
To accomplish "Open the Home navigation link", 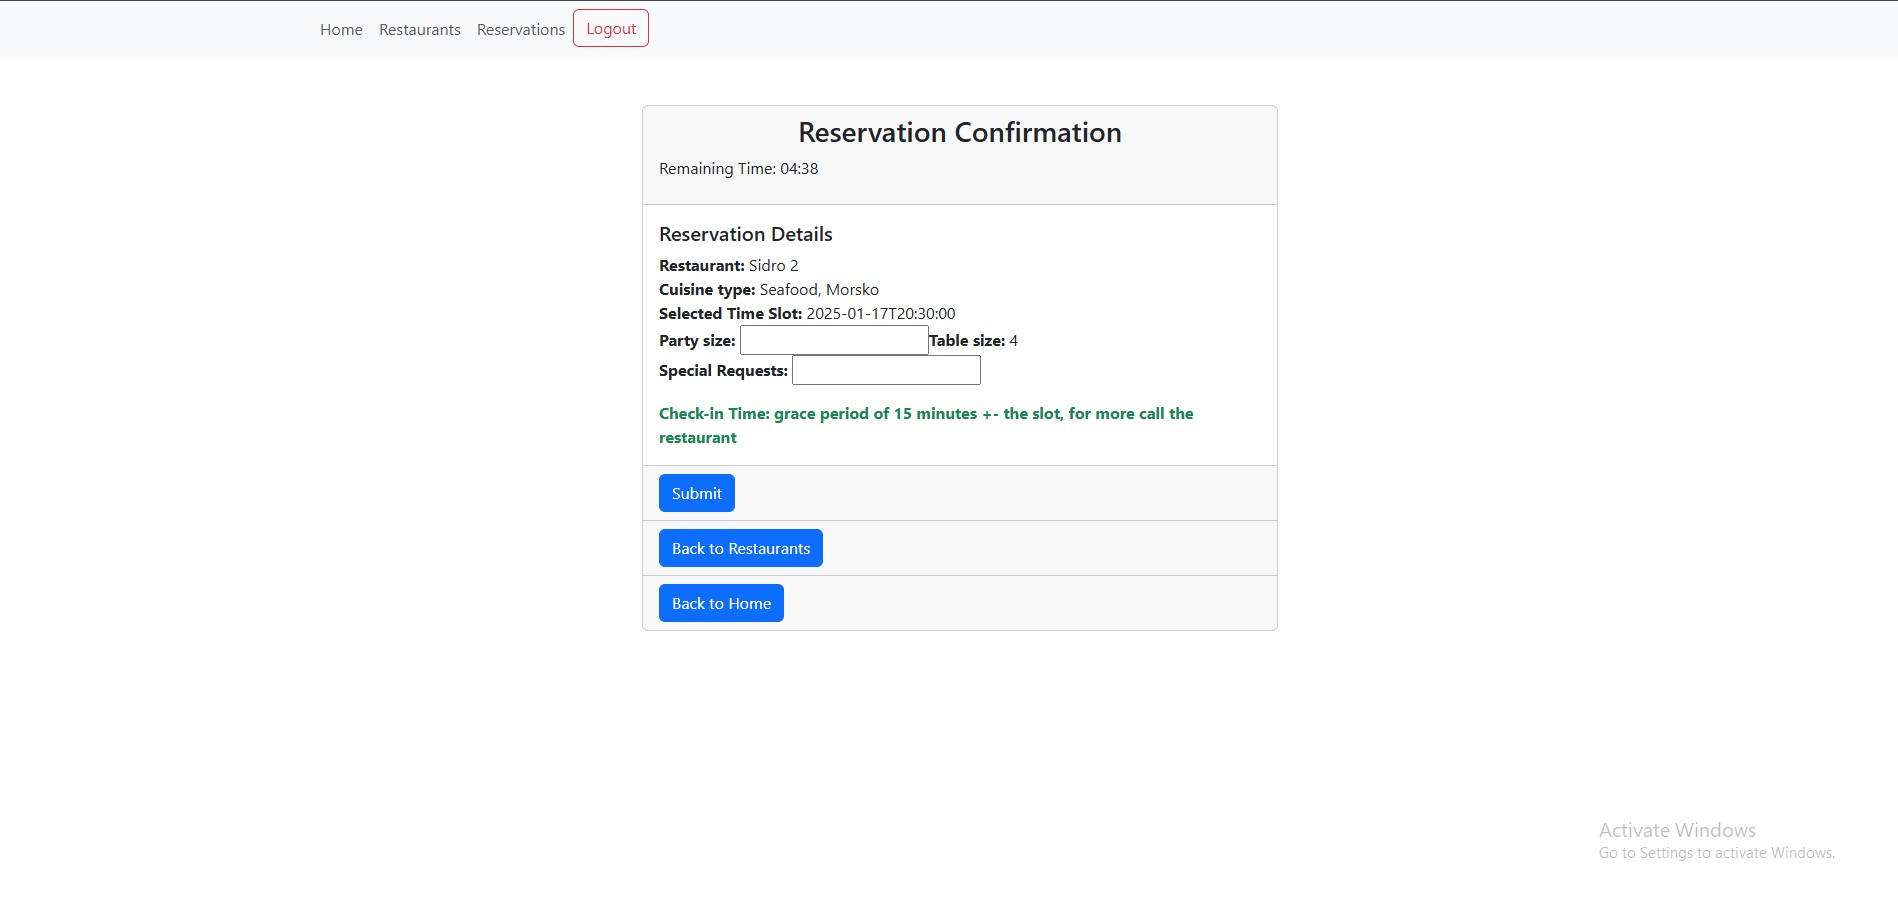I will 341,30.
